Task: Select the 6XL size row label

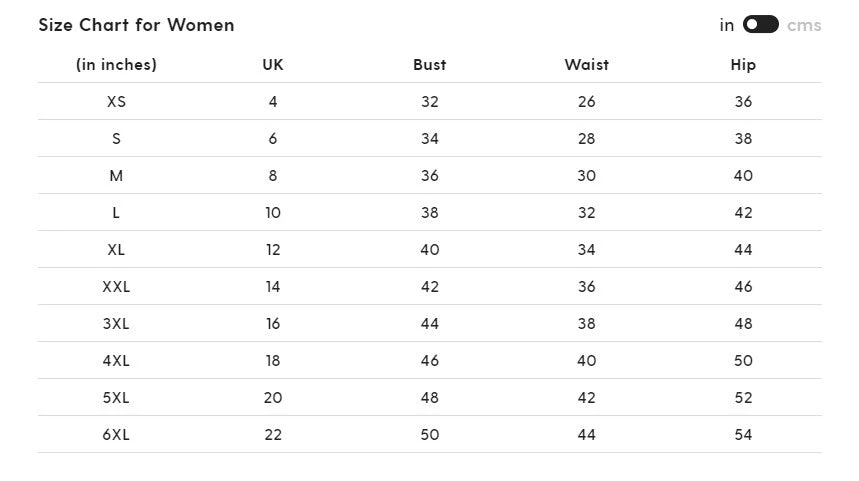Action: pos(116,435)
